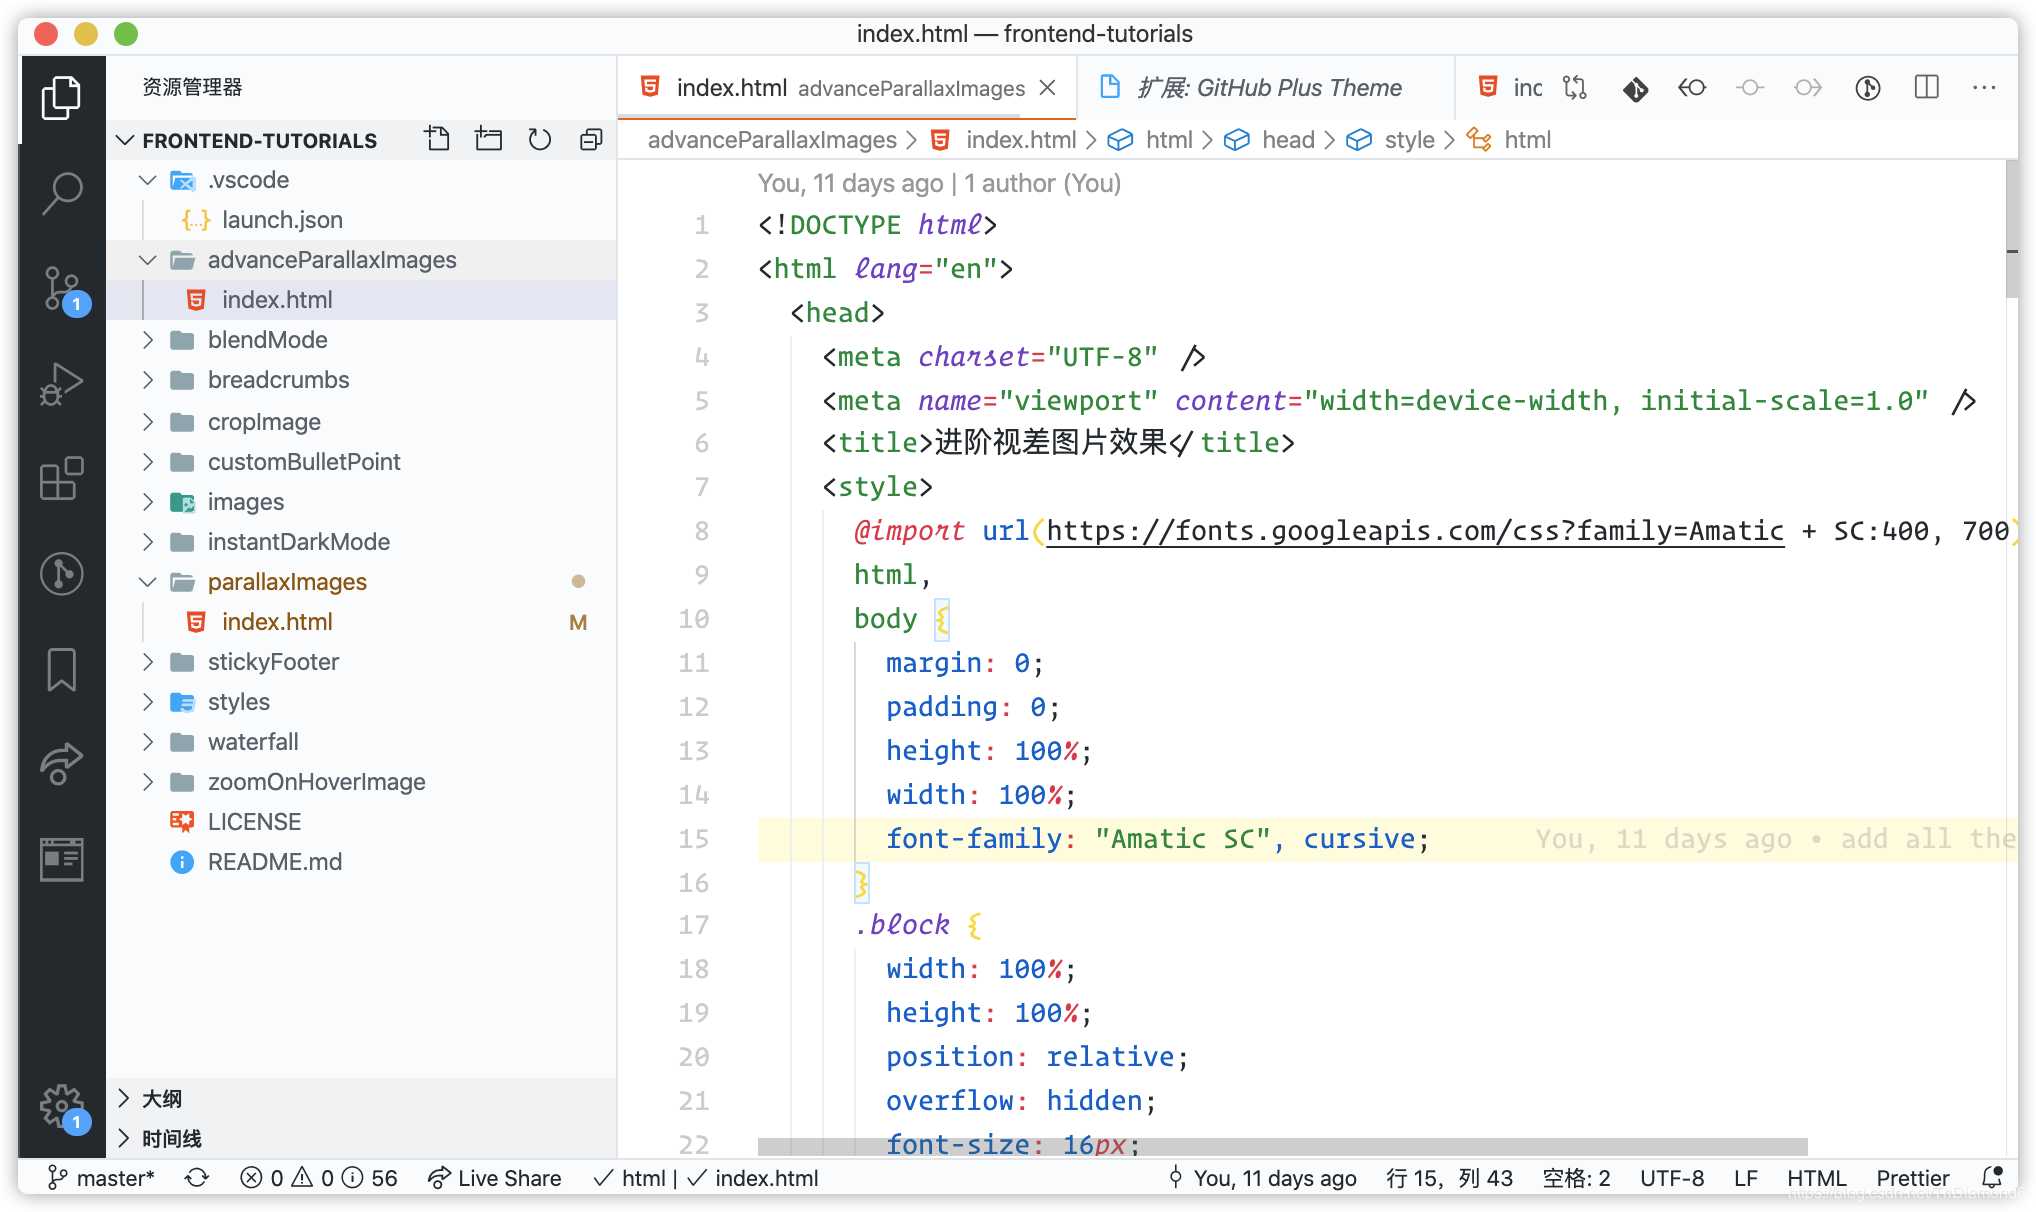The height and width of the screenshot is (1212, 2036).
Task: Open the Google Fonts URL on line 8
Action: pos(1414,531)
